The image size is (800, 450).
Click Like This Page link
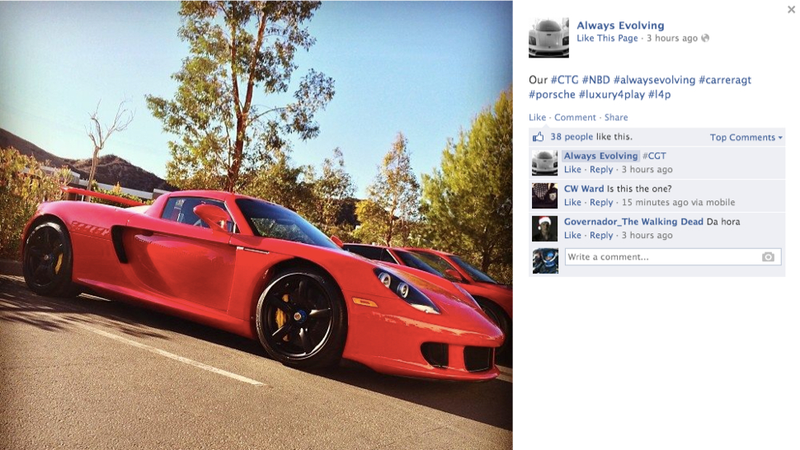click(607, 38)
